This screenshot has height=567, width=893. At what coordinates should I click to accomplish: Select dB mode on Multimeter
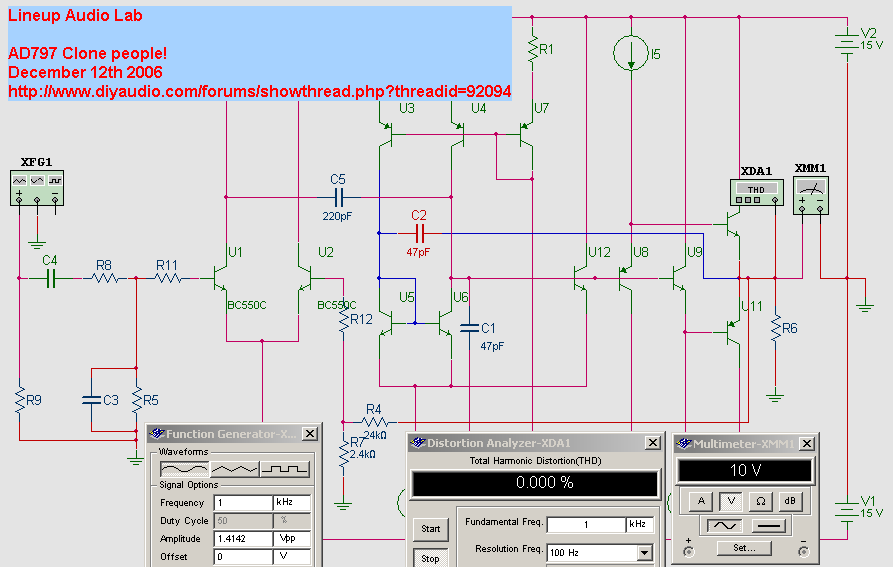(790, 501)
